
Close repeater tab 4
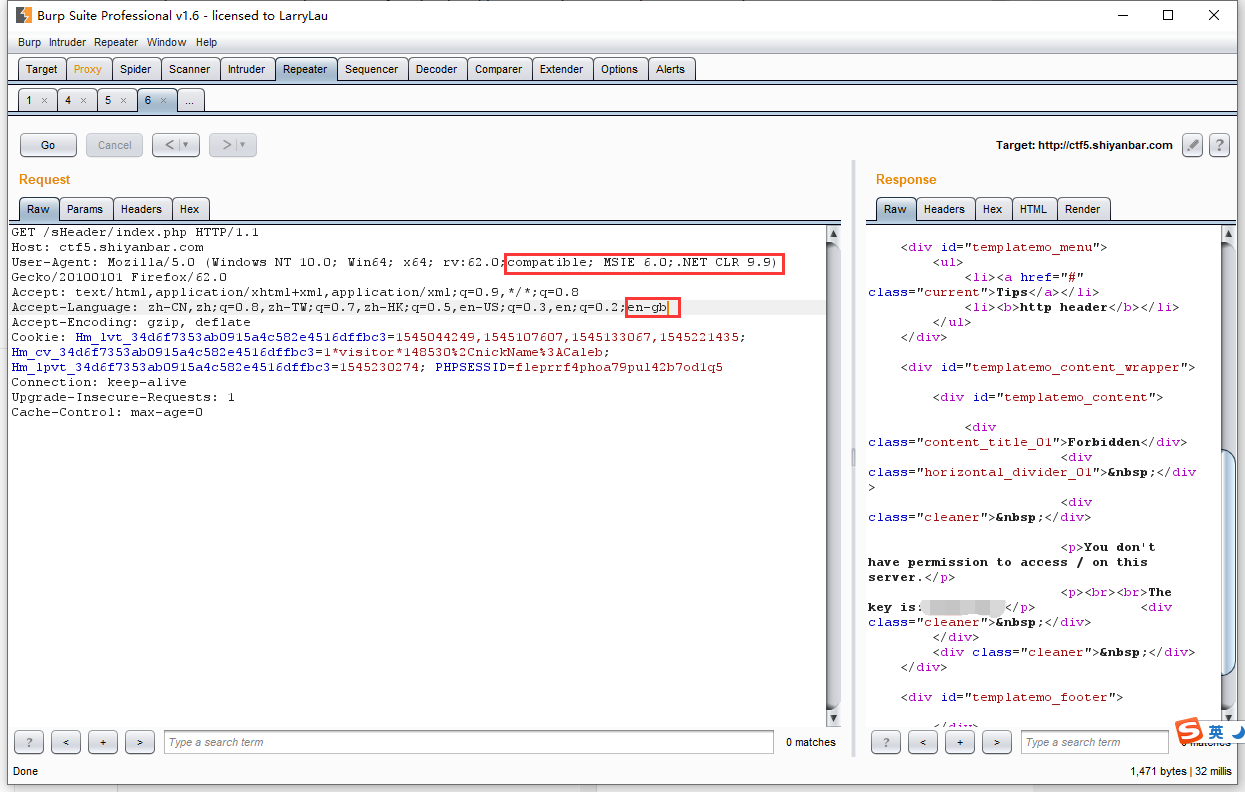coord(84,100)
